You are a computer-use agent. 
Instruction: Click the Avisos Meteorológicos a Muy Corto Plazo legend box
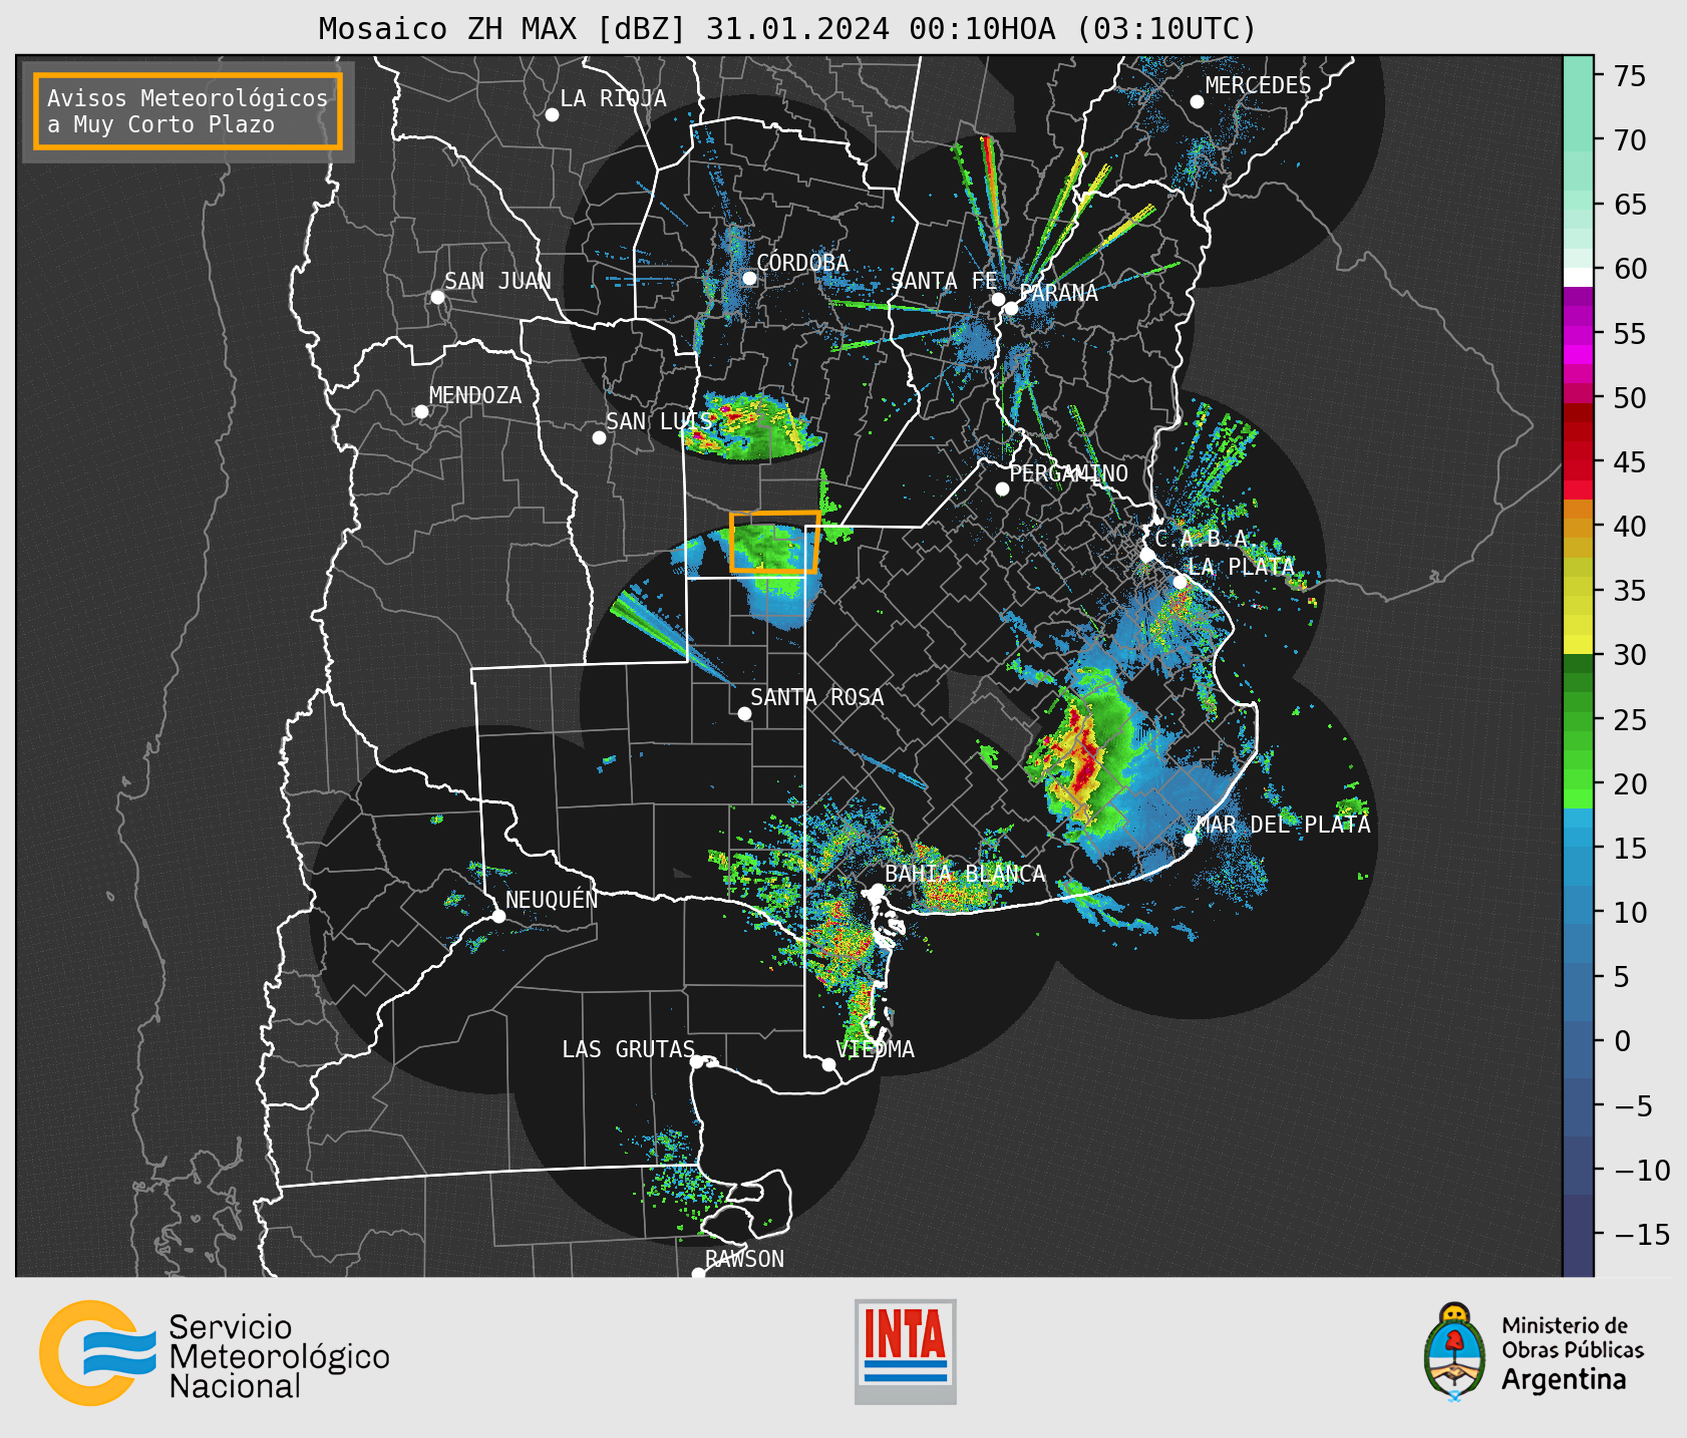(188, 111)
